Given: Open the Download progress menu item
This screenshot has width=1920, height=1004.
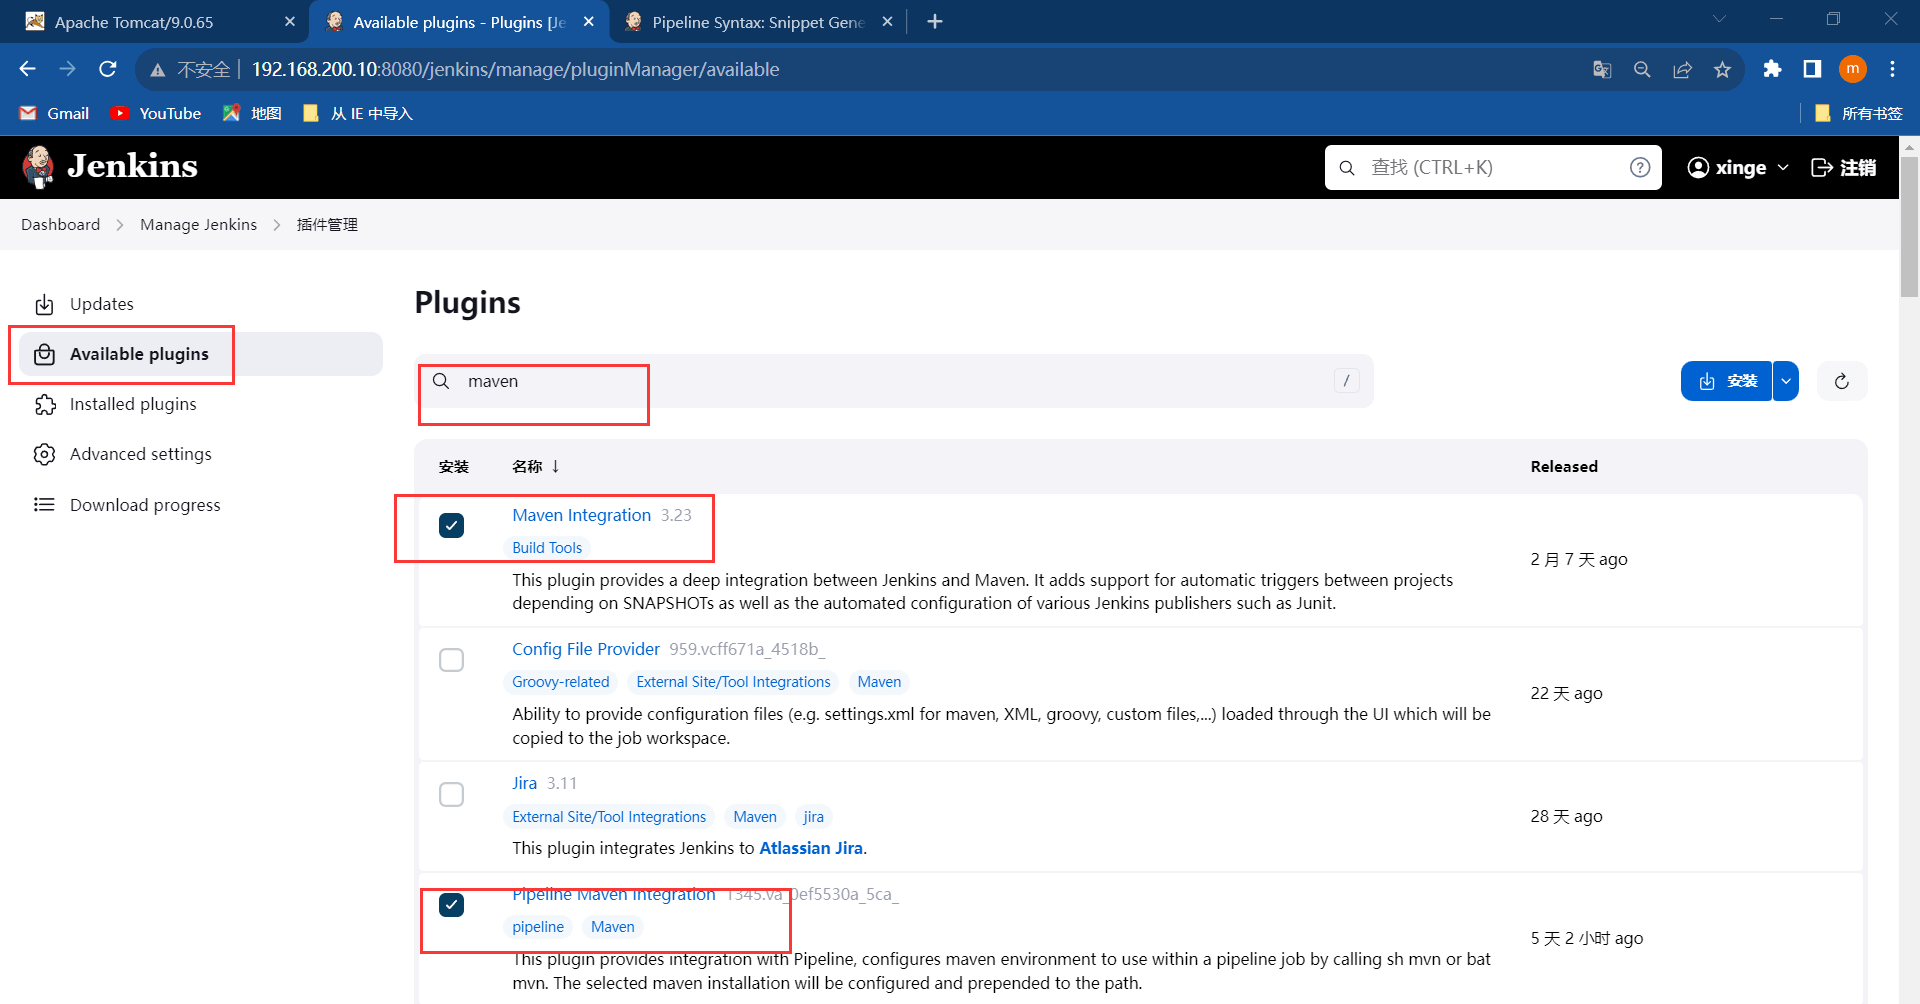Looking at the screenshot, I should point(200,505).
